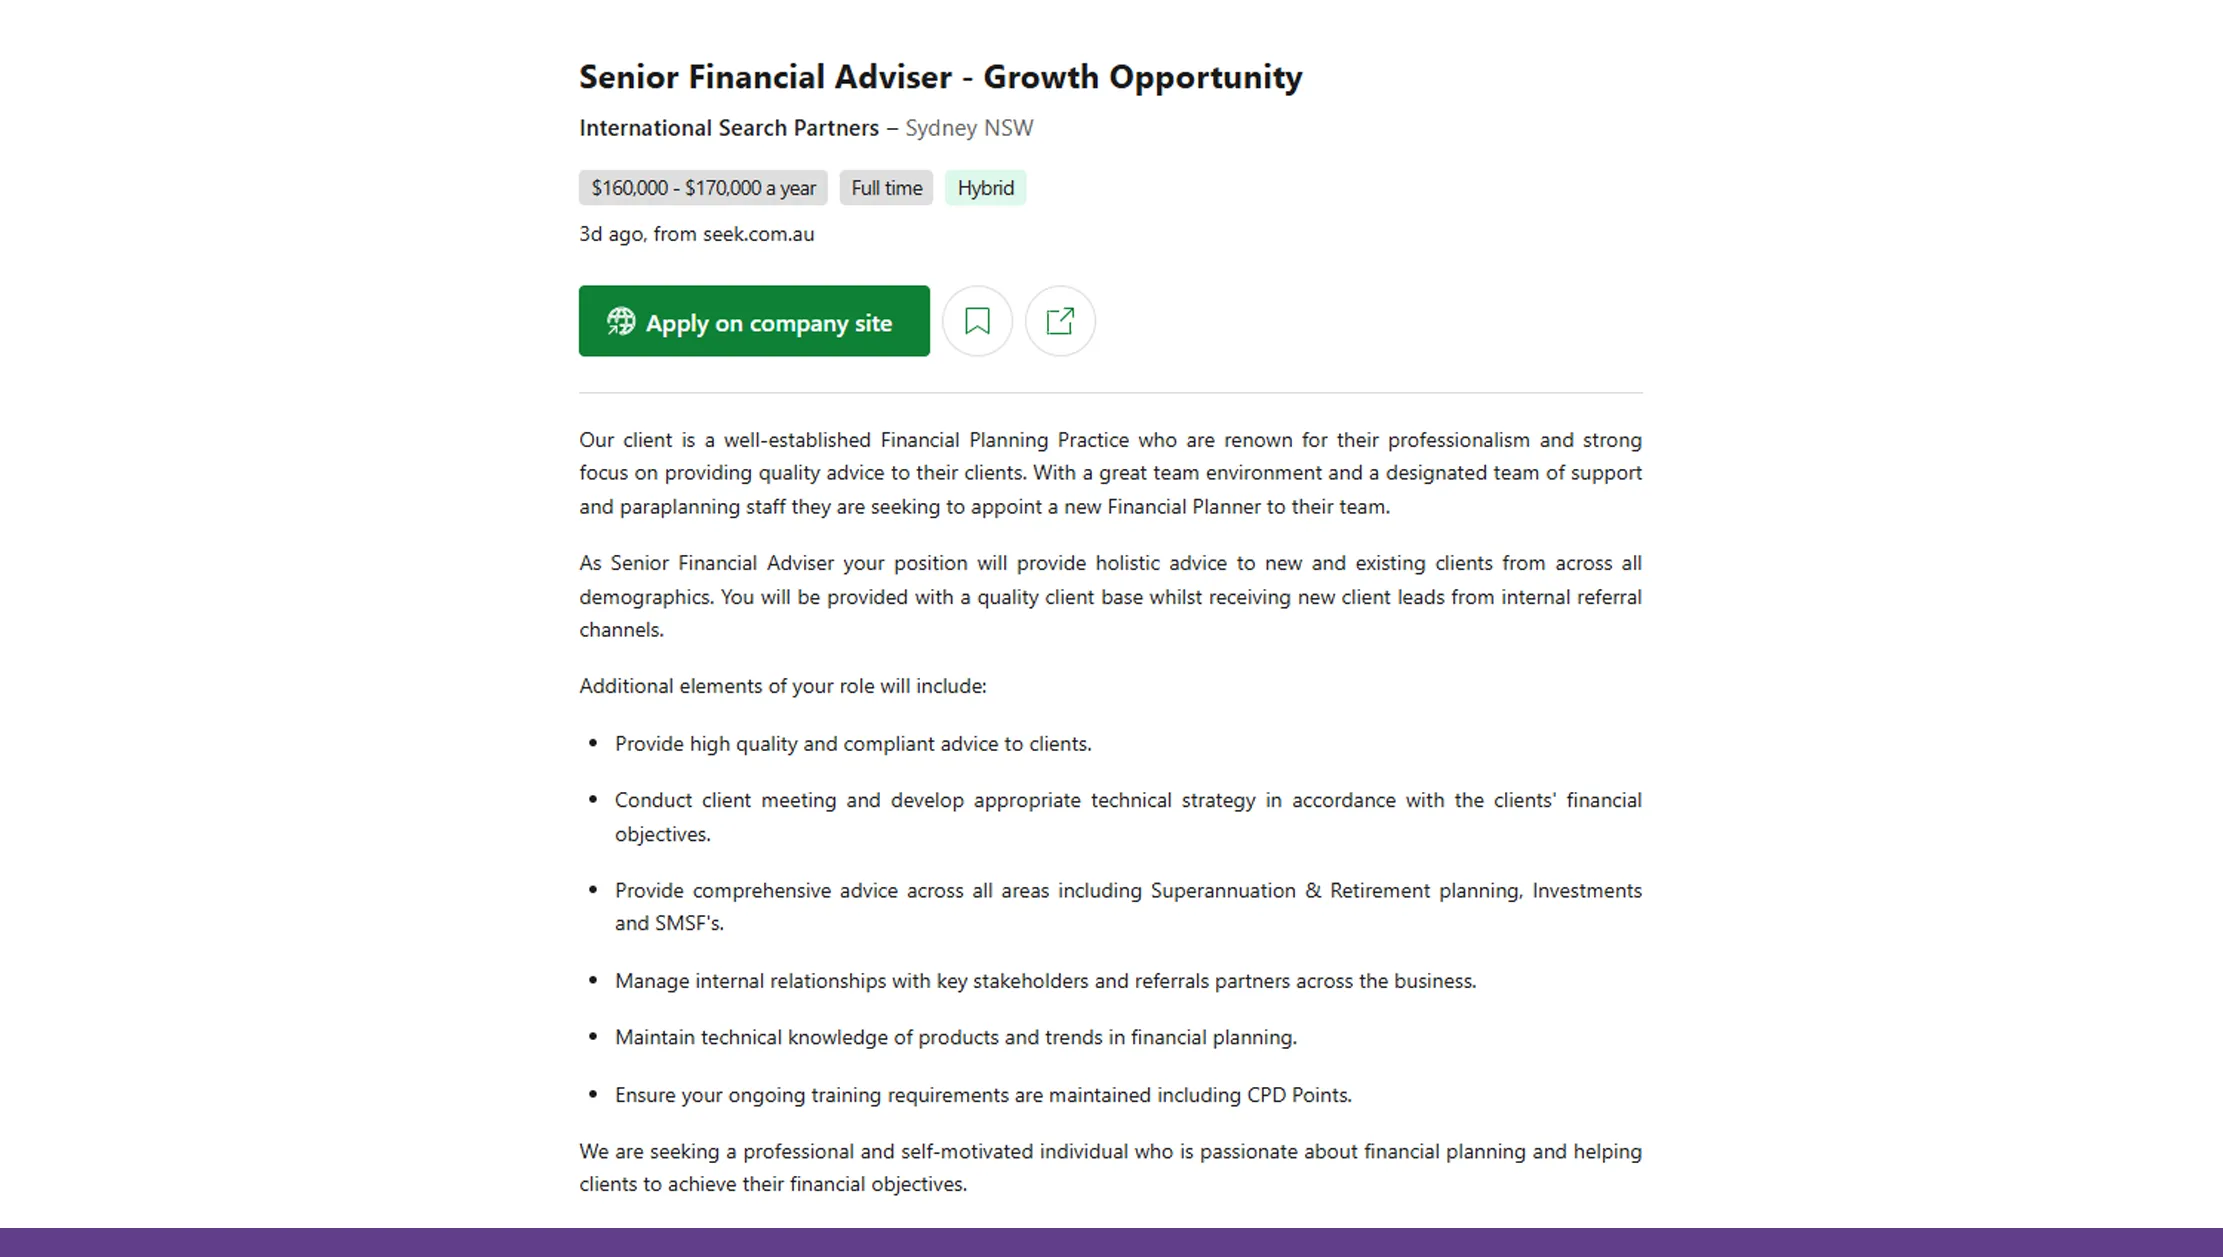Click the share job icon
Image resolution: width=2223 pixels, height=1257 pixels.
tap(1060, 321)
